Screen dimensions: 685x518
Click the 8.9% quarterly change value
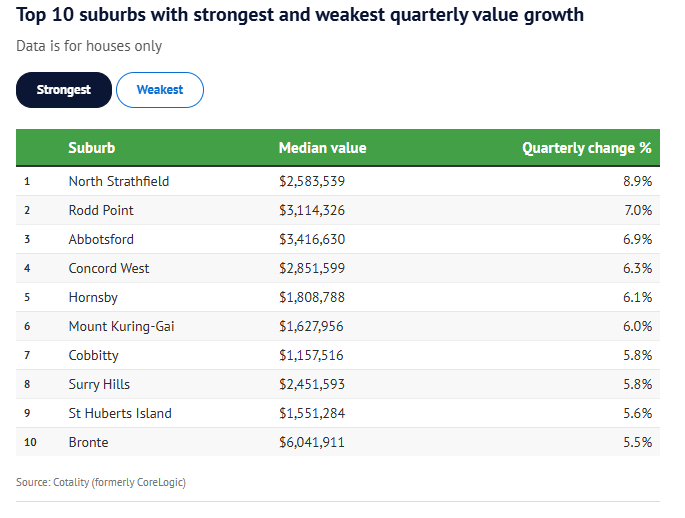pos(637,181)
